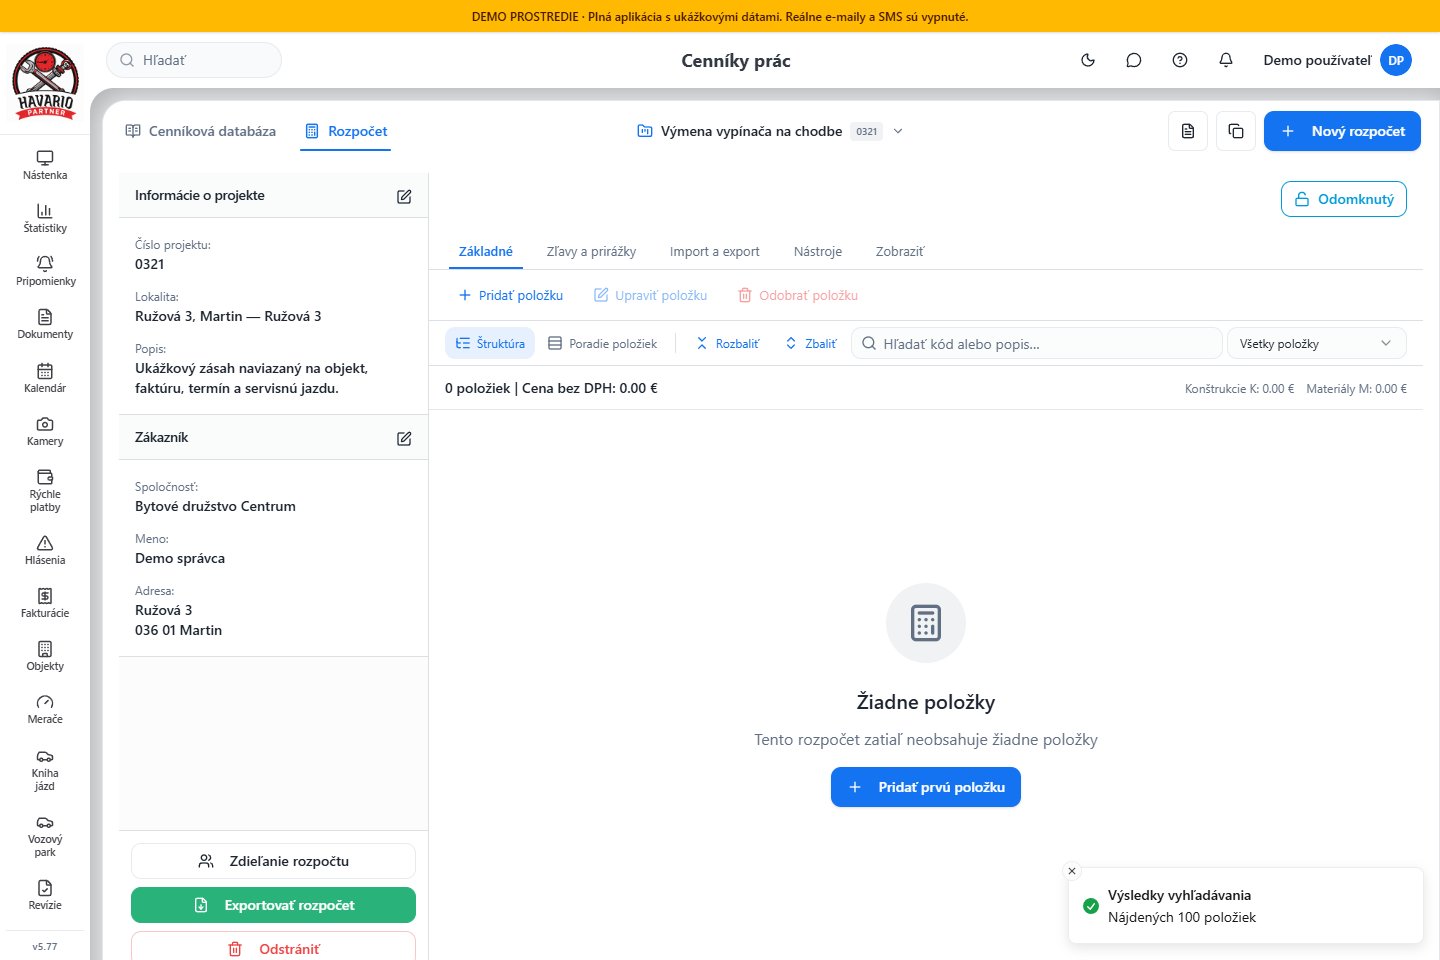
Task: Open Demo používateľ user menu
Action: click(x=1337, y=60)
